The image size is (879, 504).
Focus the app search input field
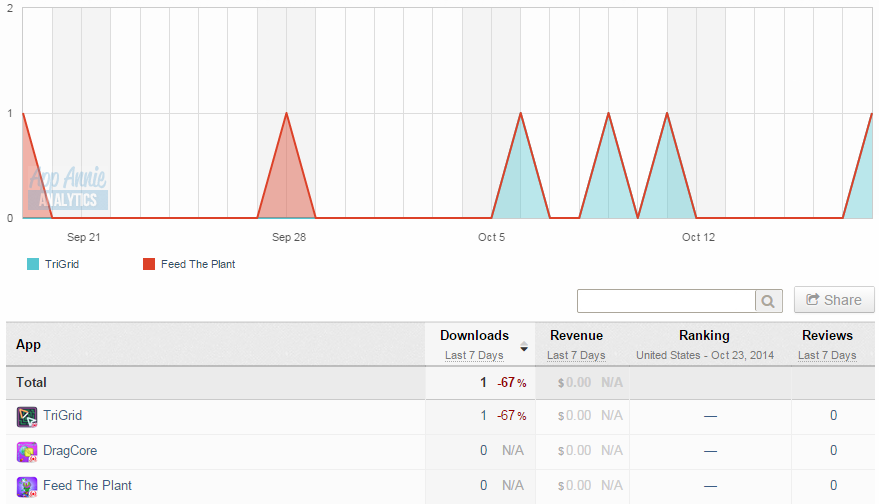point(667,301)
